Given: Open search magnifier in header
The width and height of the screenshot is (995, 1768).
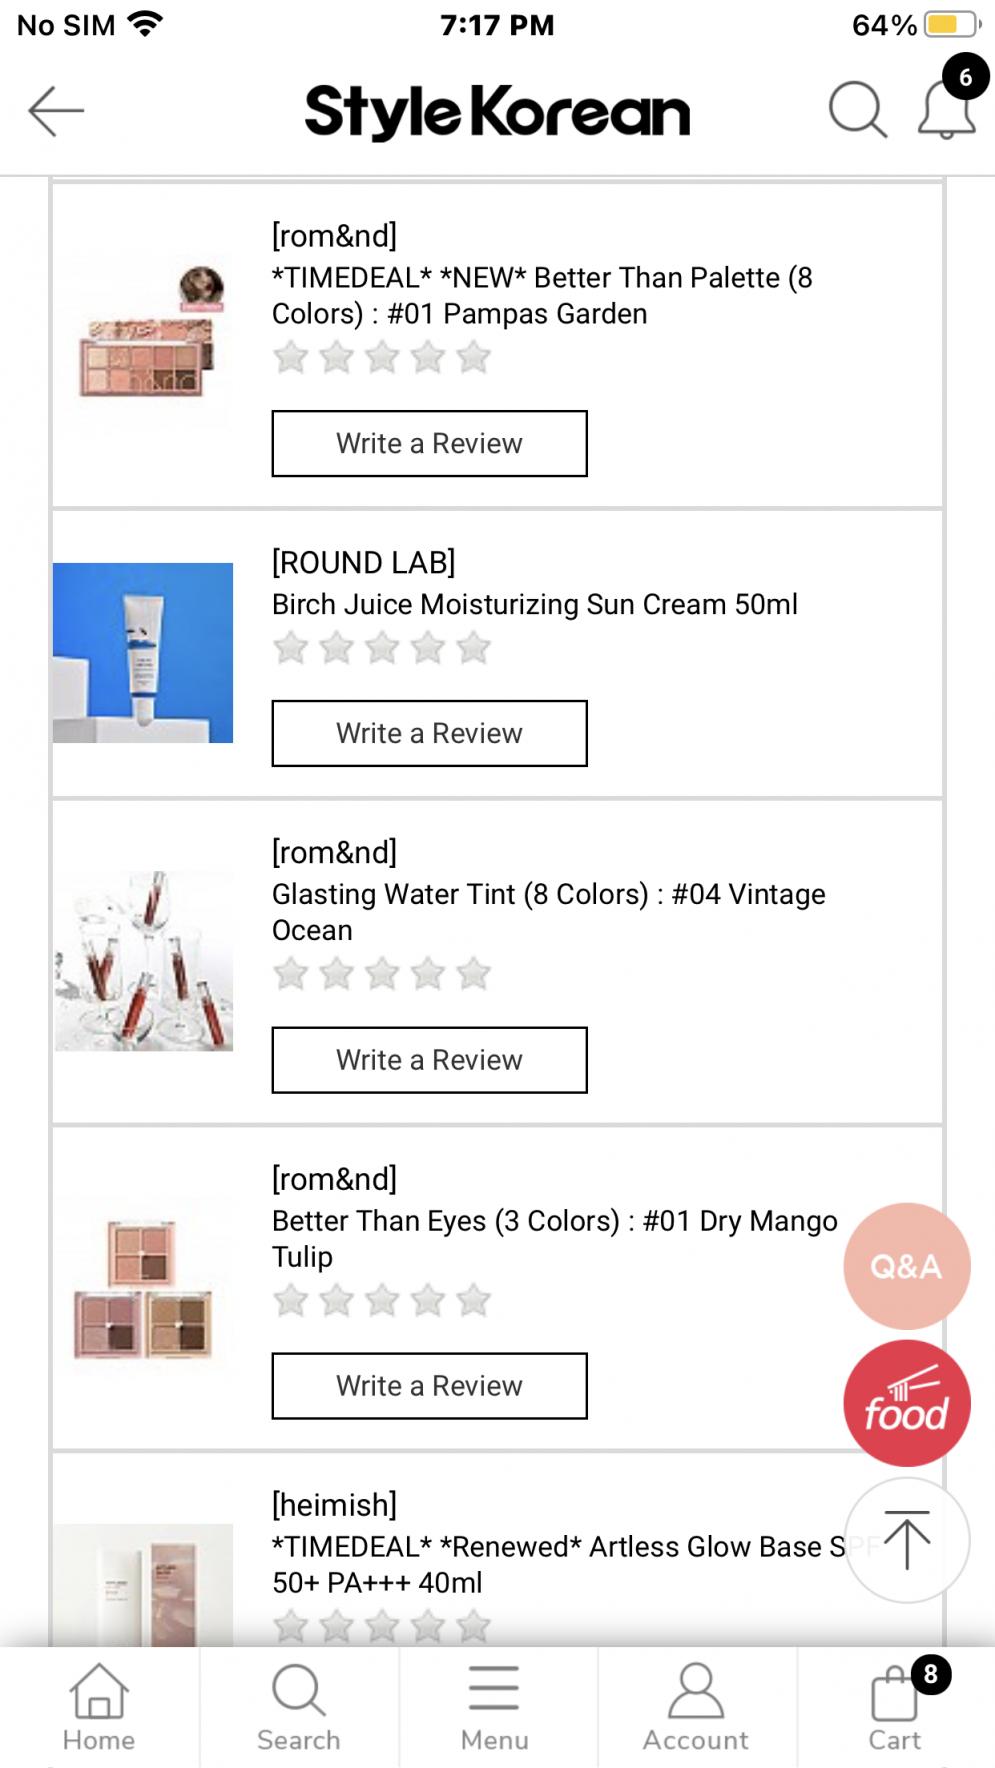Looking at the screenshot, I should coord(857,109).
